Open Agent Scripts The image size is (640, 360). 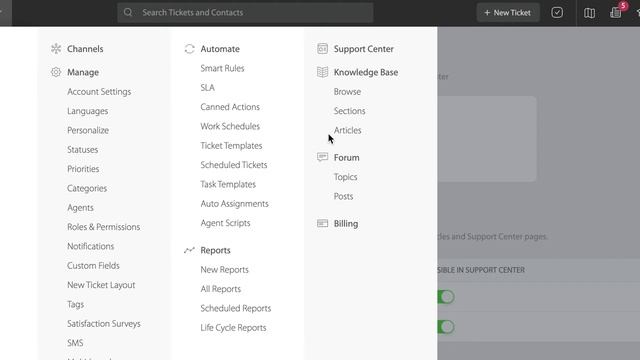[x=225, y=223]
